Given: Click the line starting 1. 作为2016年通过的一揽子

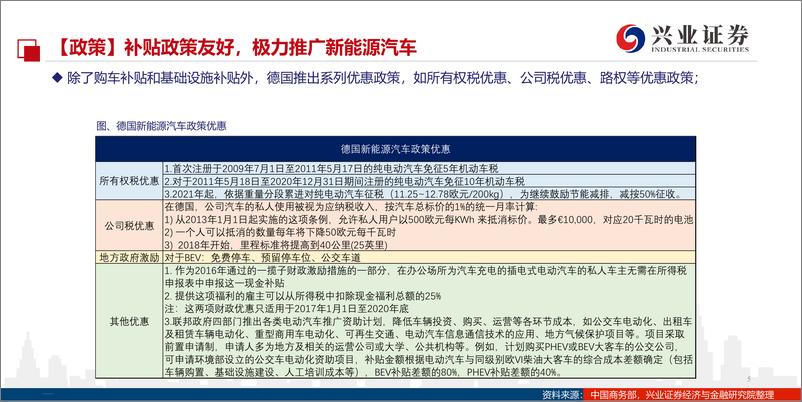Looking at the screenshot, I should [426, 271].
